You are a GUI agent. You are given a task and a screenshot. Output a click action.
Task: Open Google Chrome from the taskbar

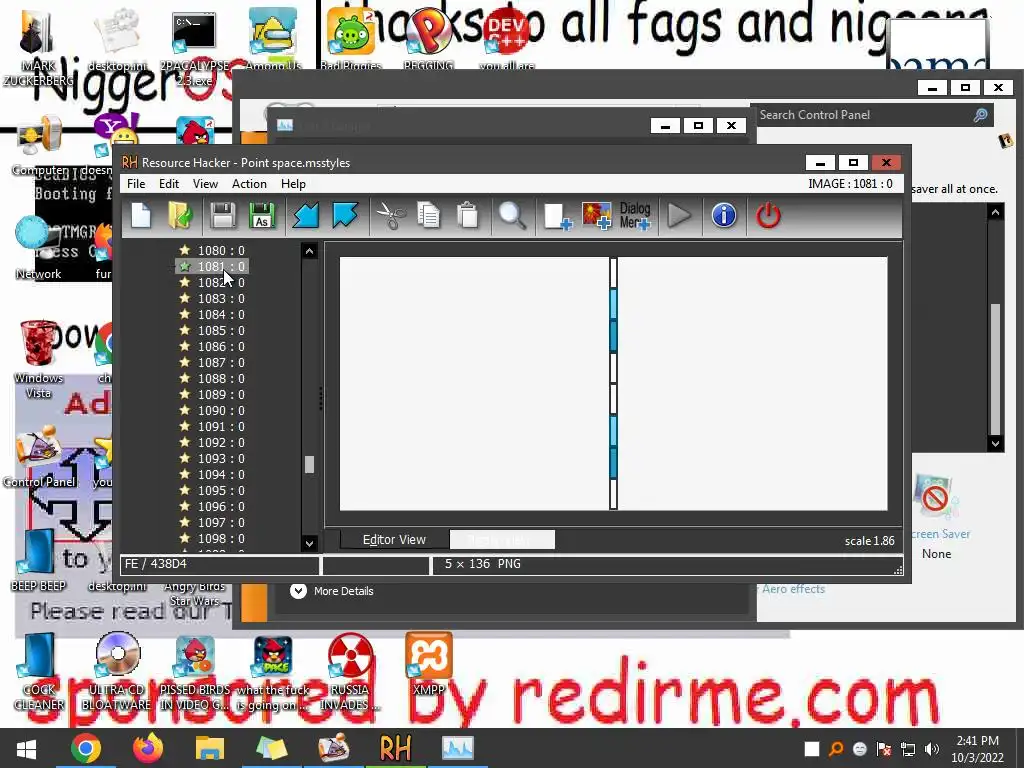point(86,748)
